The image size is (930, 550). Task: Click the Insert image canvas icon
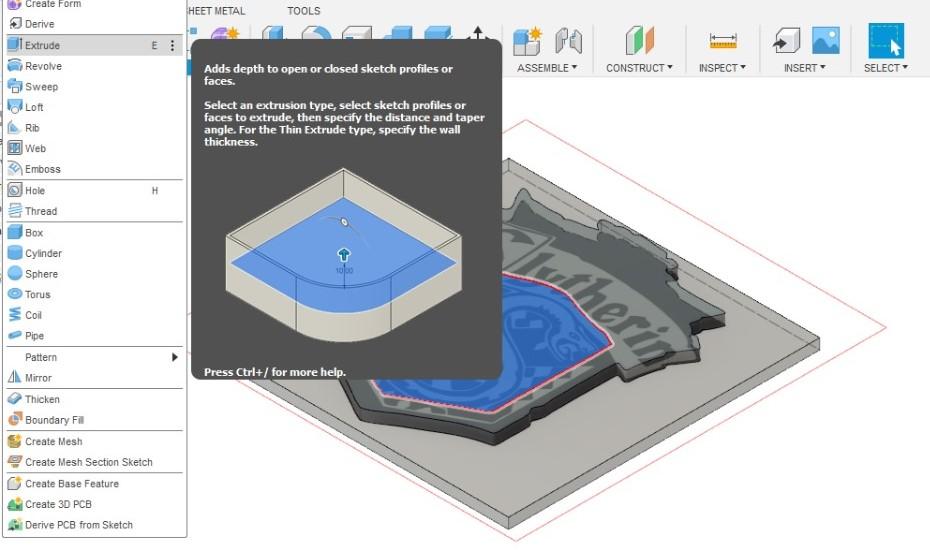click(x=826, y=40)
